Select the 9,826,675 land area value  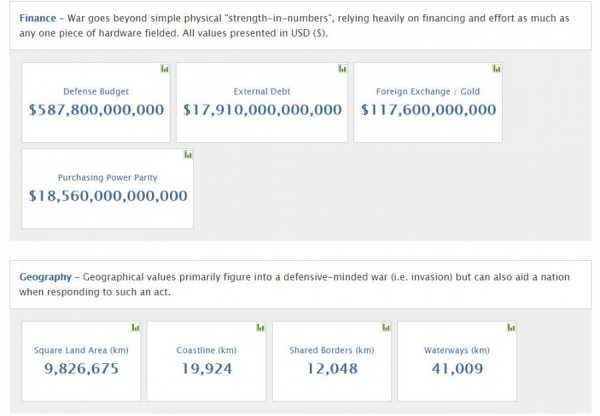[76, 368]
